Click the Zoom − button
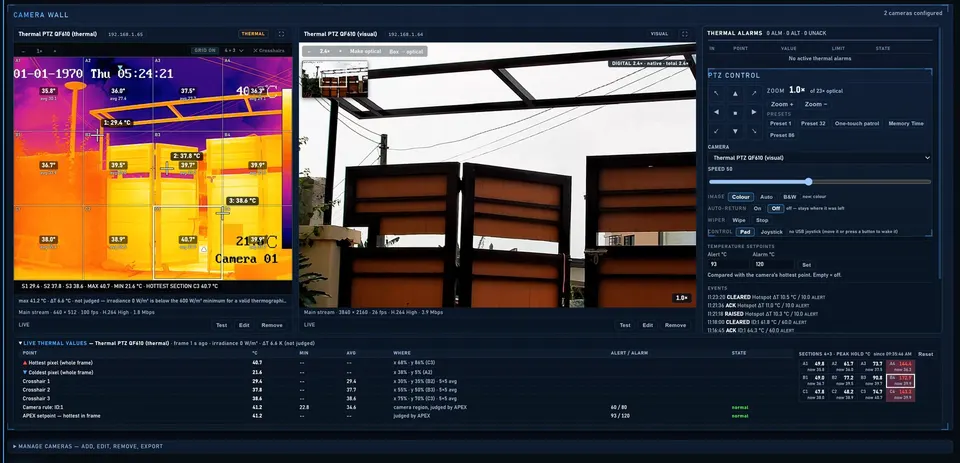Screen dimensions: 960x463 point(816,105)
